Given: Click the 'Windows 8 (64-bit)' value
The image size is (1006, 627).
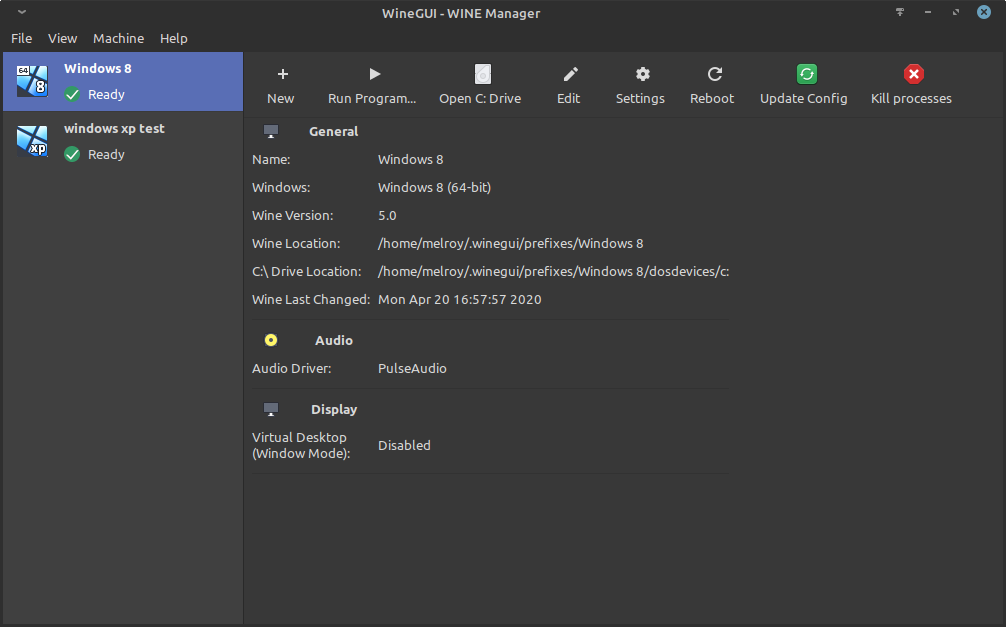Looking at the screenshot, I should click(x=434, y=188).
